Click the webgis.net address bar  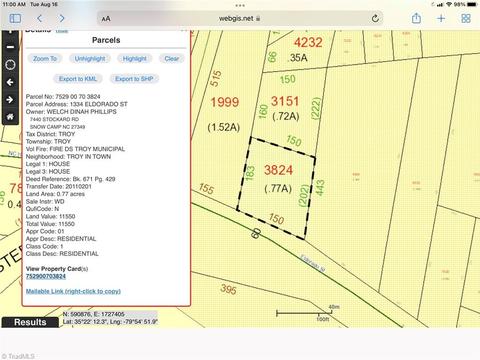(240, 18)
